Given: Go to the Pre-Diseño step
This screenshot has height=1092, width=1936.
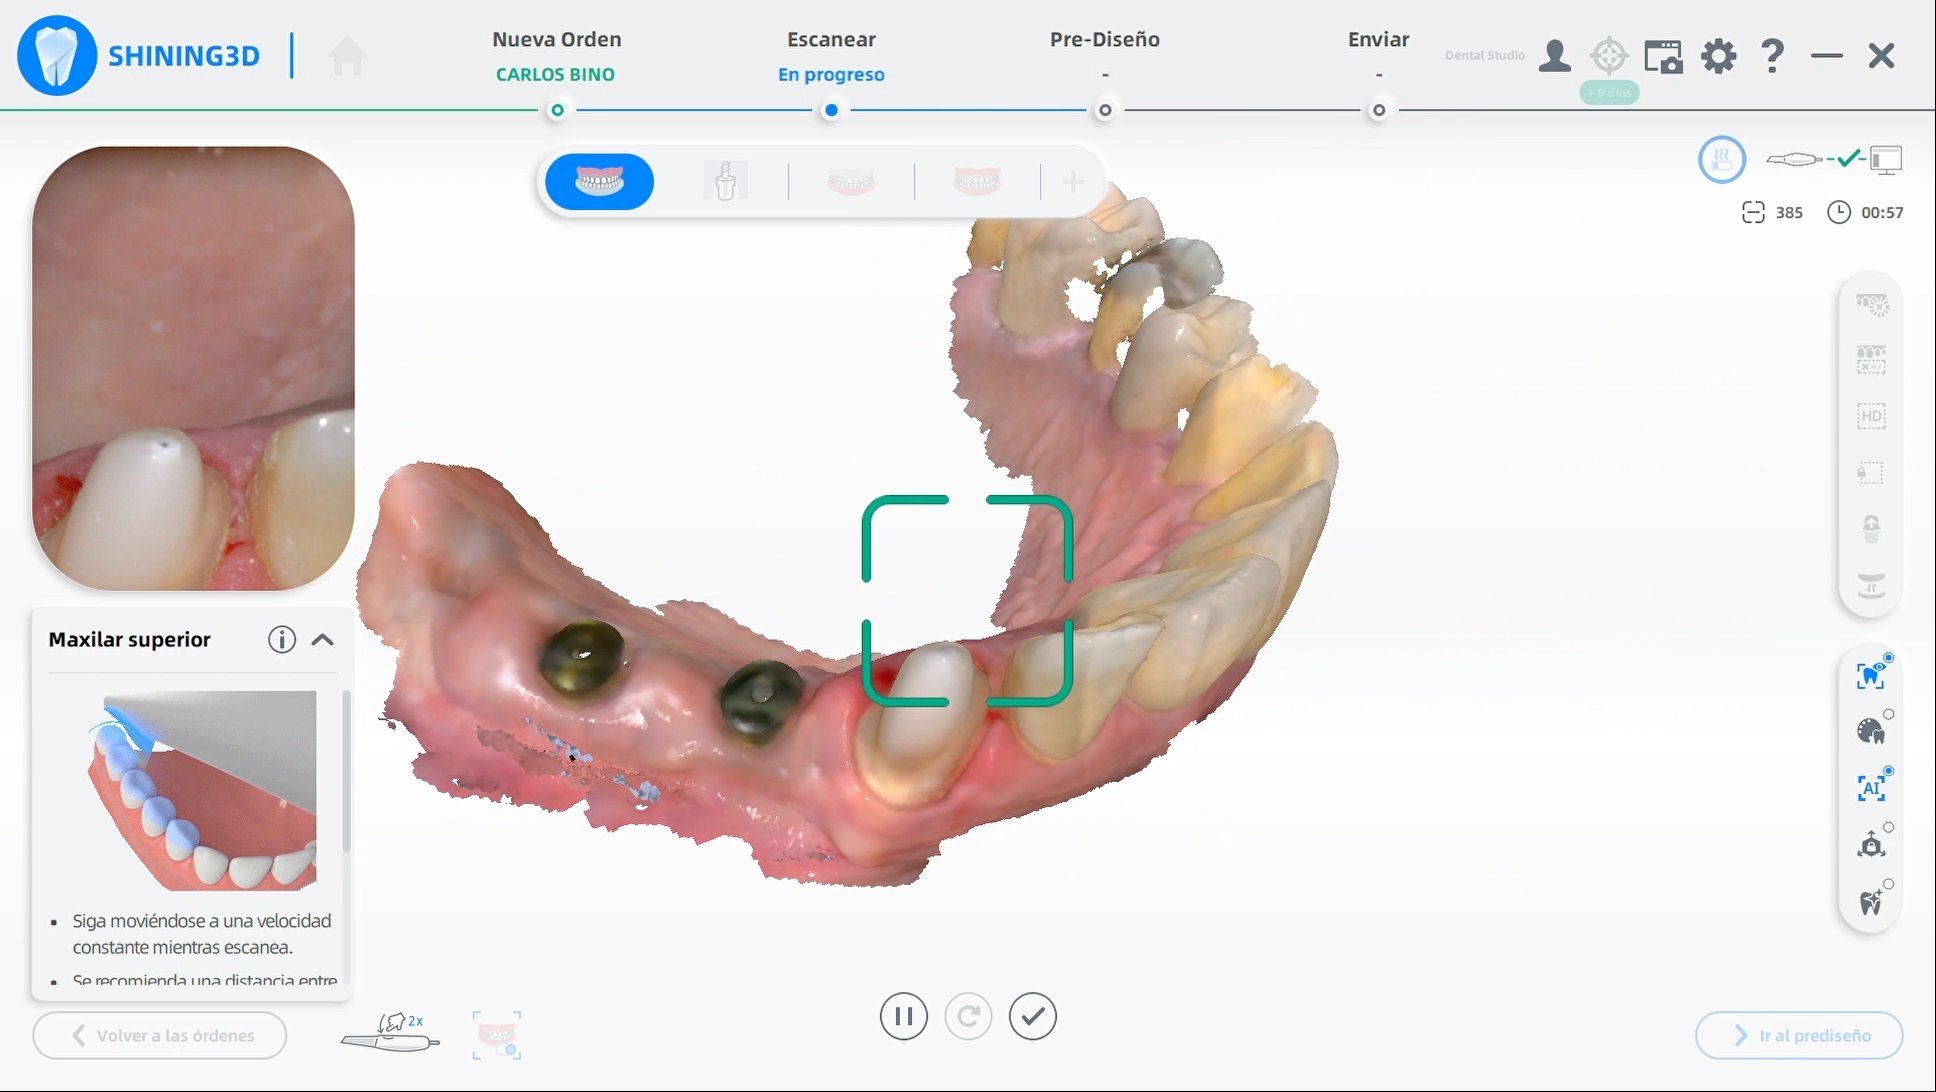Looking at the screenshot, I should pos(1104,40).
